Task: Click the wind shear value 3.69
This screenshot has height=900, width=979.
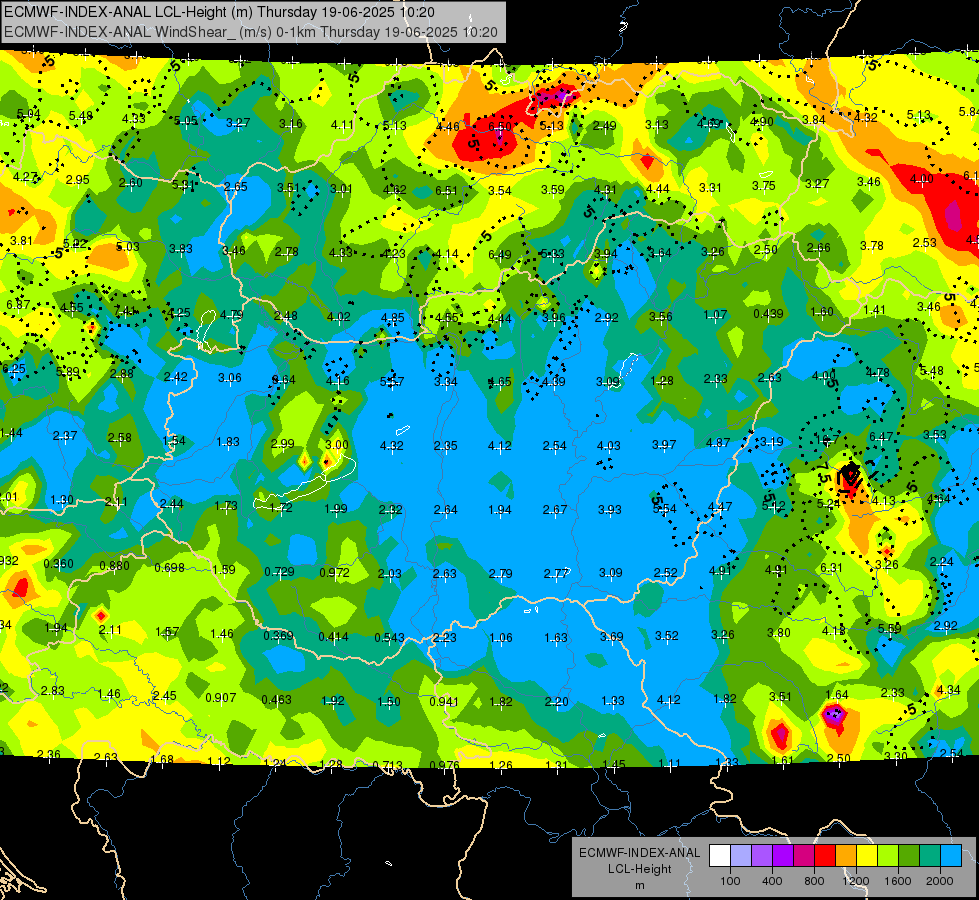Action: pyautogui.click(x=611, y=636)
